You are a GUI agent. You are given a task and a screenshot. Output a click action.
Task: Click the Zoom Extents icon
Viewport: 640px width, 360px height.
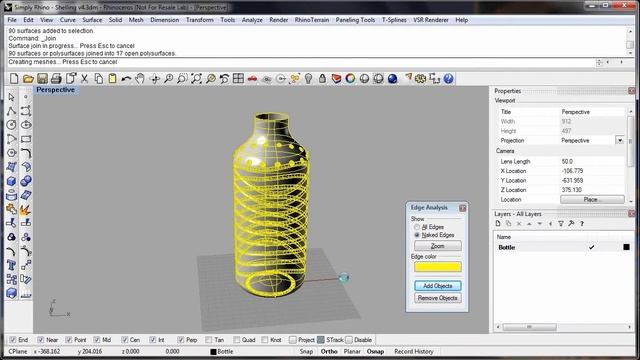tap(196, 78)
